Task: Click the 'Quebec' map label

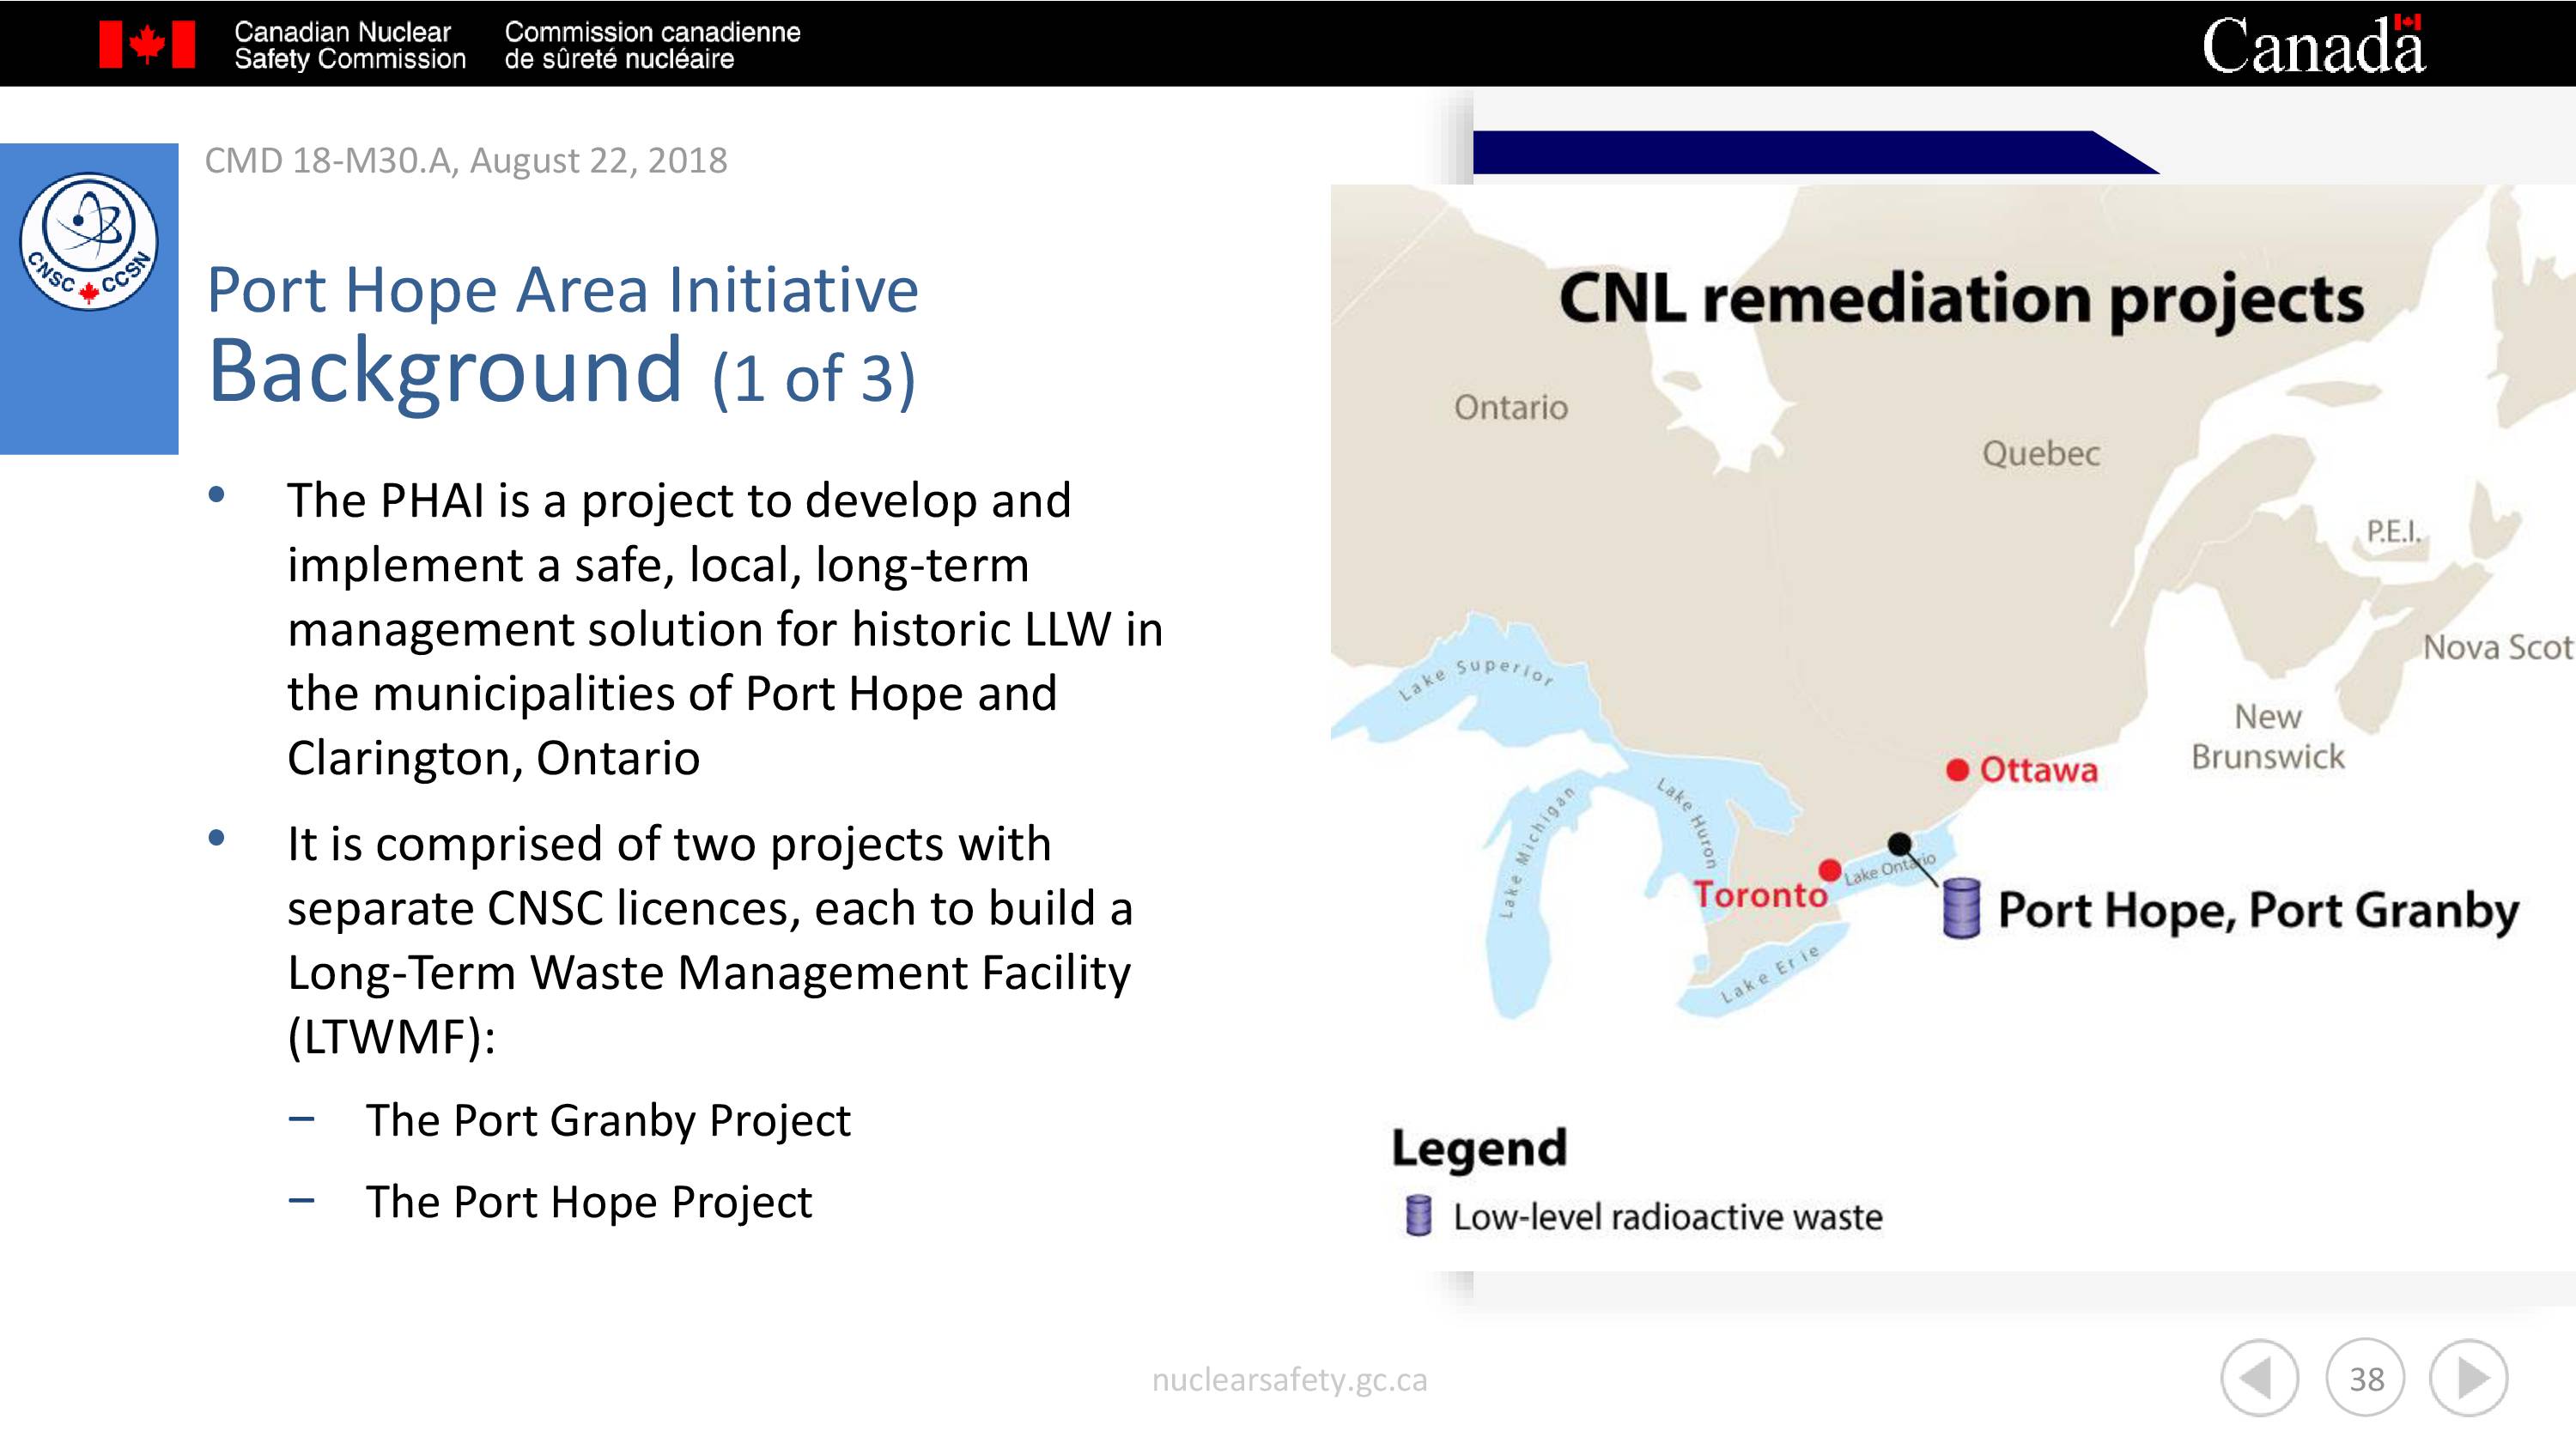Action: point(2041,454)
